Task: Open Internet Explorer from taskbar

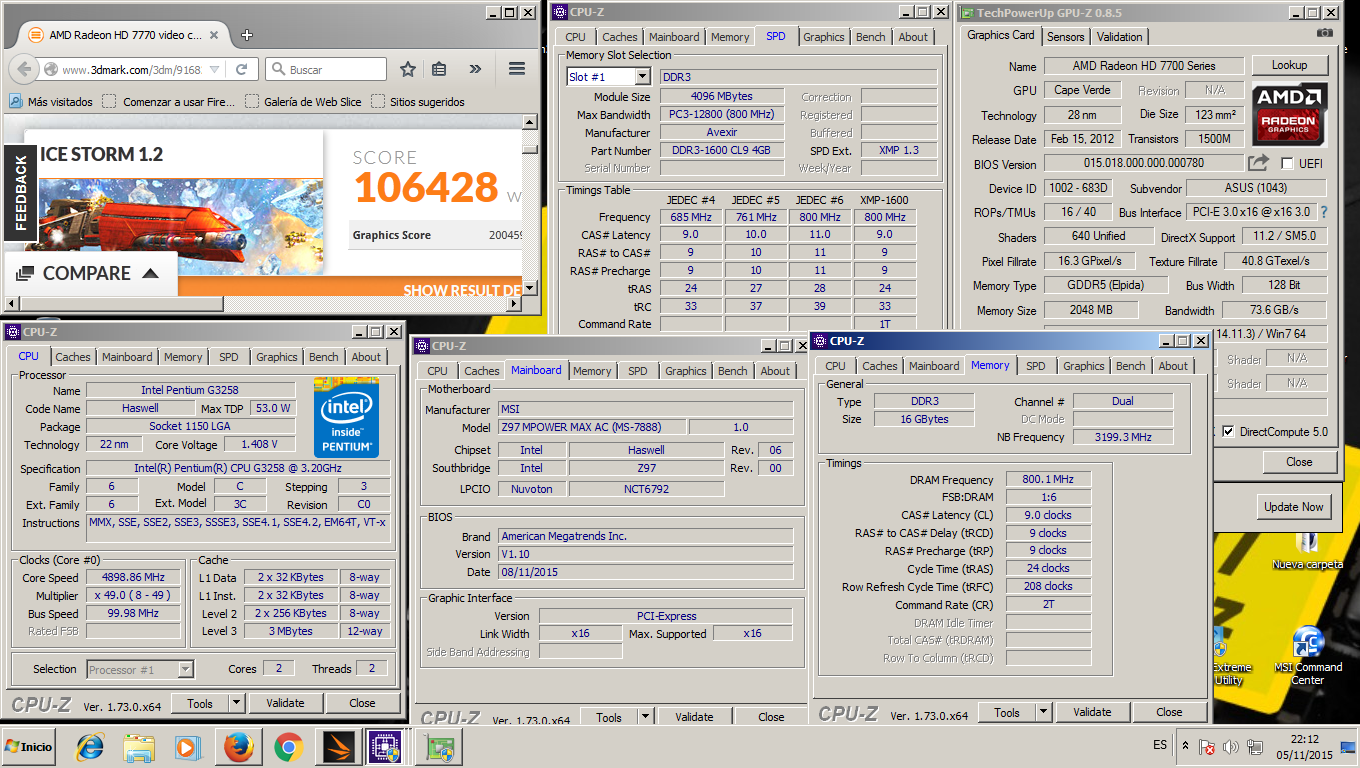Action: 90,747
